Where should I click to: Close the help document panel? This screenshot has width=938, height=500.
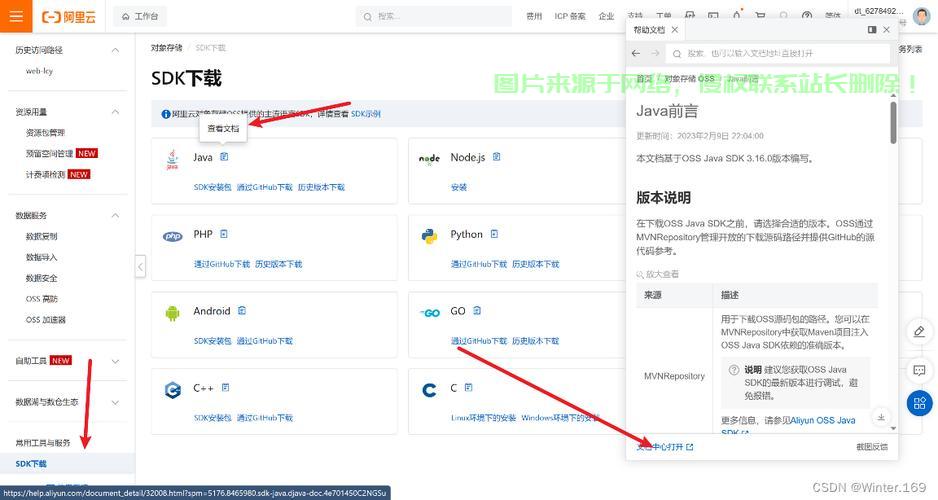(887, 29)
